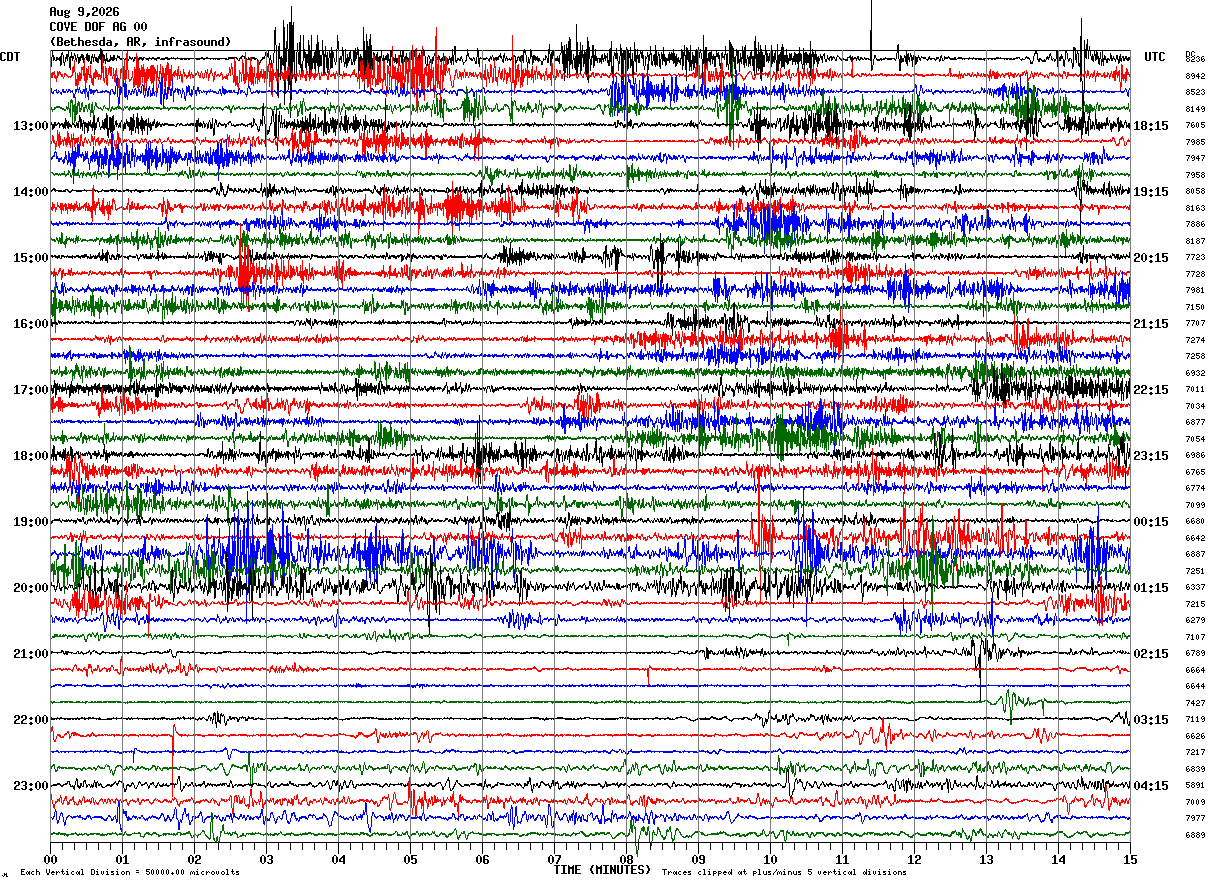Click the '22:00' CDT time label
Viewport: 1210px width, 886px height.
30,720
